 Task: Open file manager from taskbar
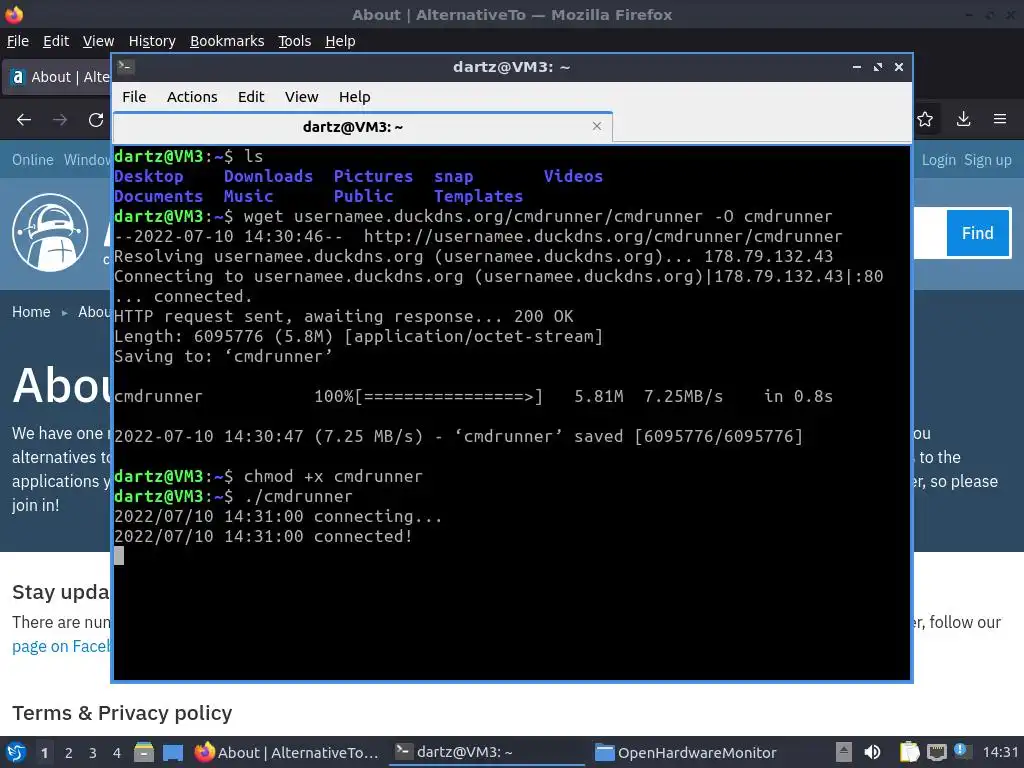[144, 752]
